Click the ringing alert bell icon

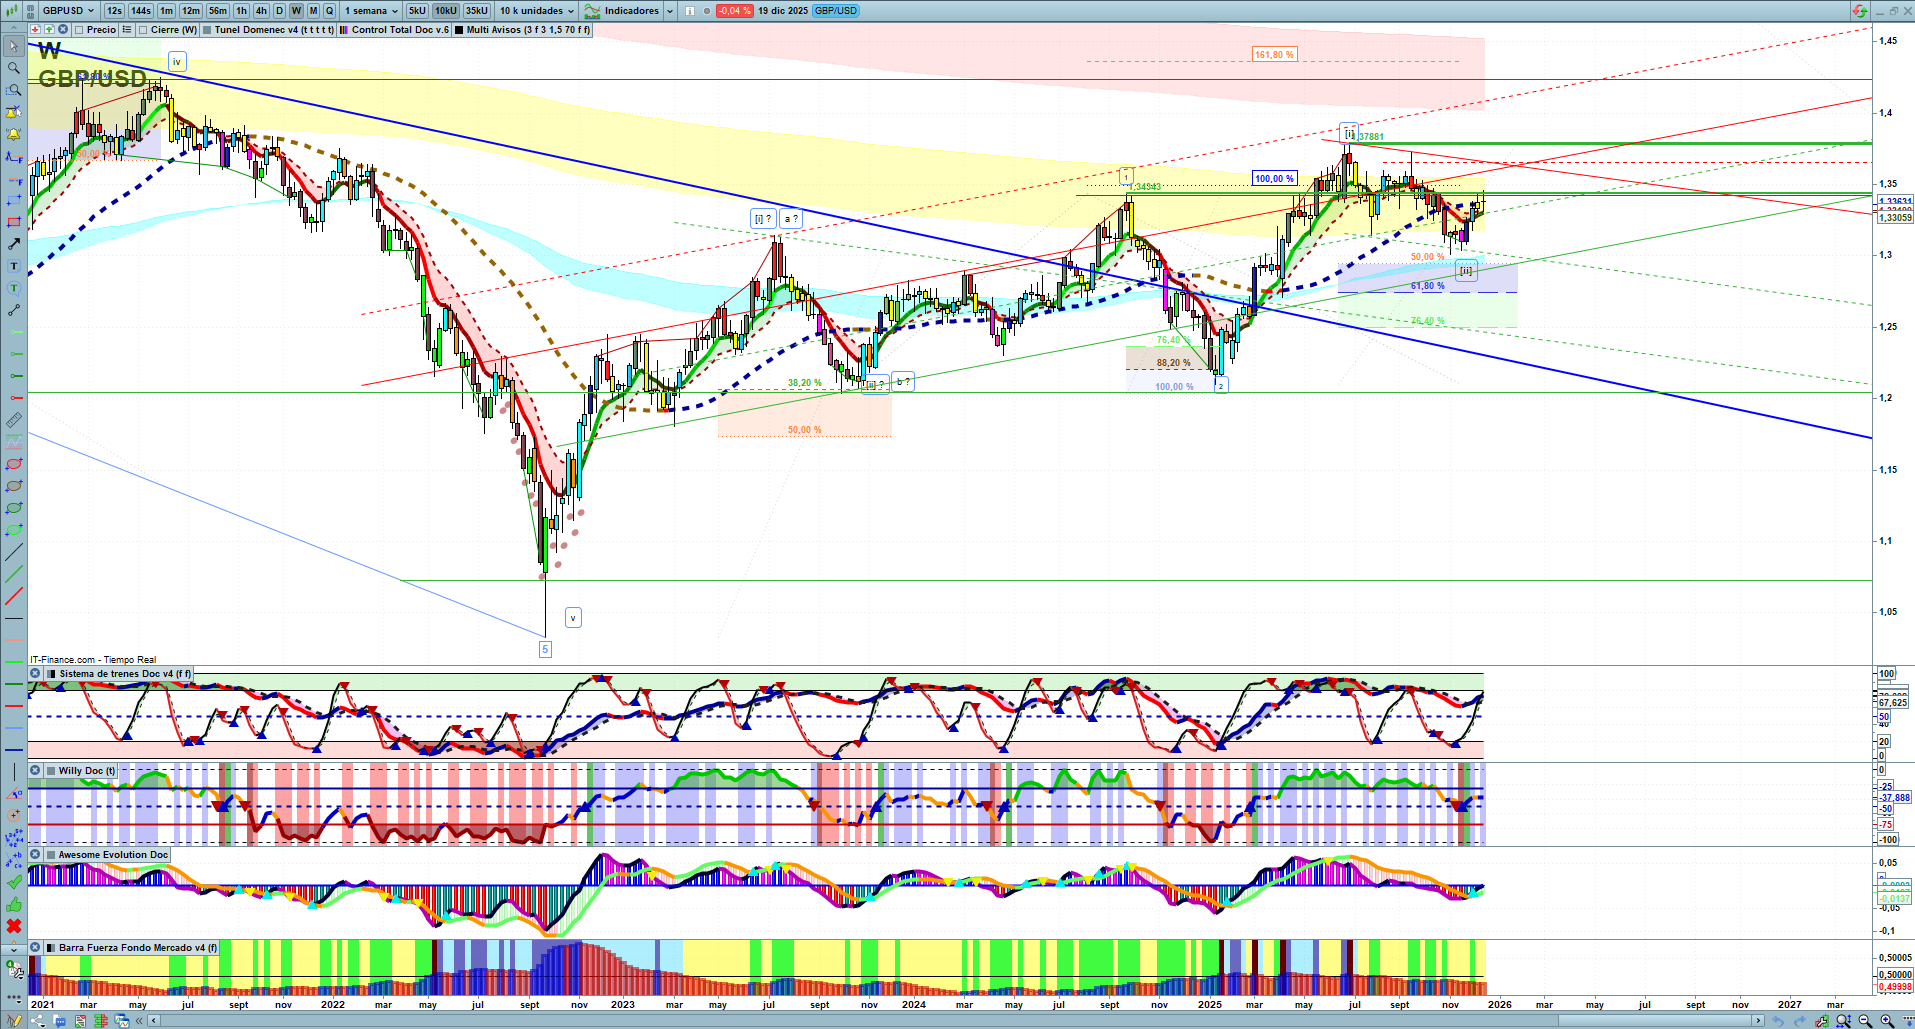pyautogui.click(x=14, y=134)
